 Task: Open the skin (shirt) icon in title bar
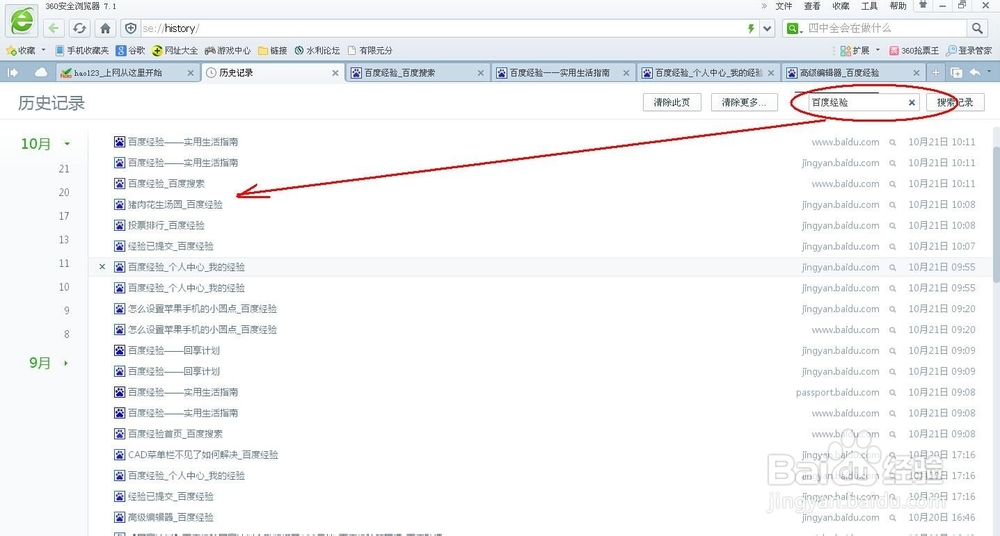tap(922, 5)
